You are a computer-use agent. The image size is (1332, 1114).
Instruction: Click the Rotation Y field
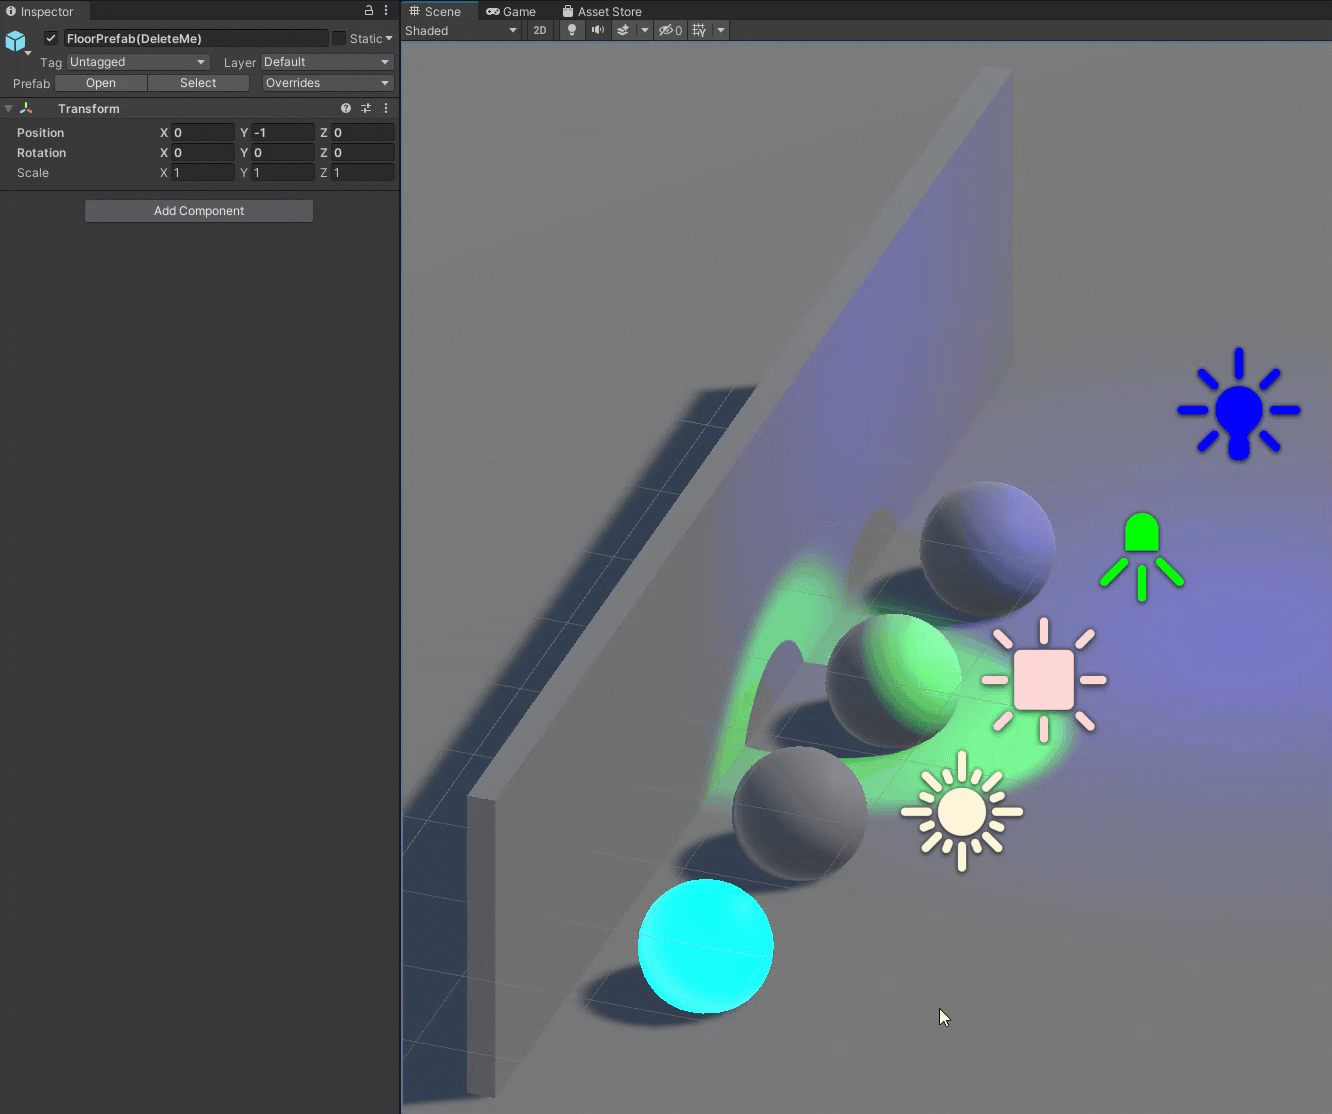pos(283,152)
